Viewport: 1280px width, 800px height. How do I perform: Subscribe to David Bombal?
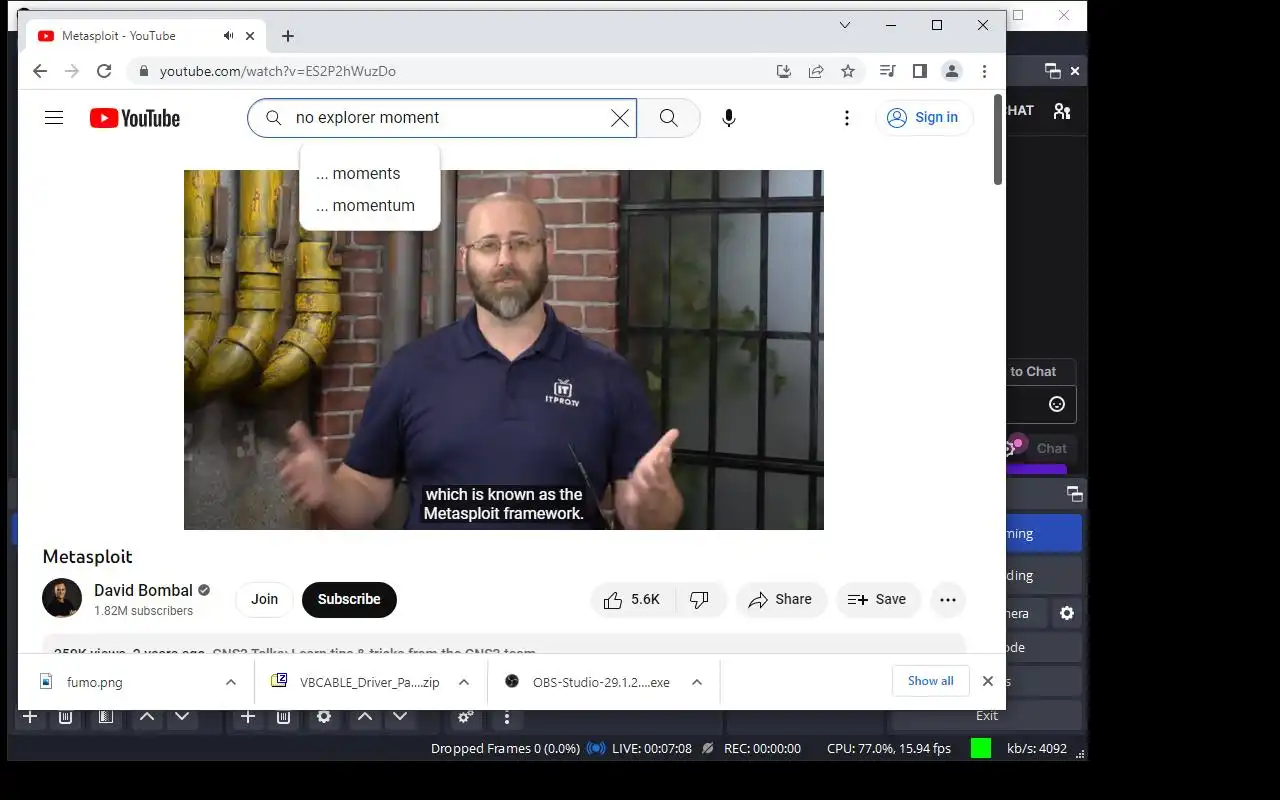349,599
